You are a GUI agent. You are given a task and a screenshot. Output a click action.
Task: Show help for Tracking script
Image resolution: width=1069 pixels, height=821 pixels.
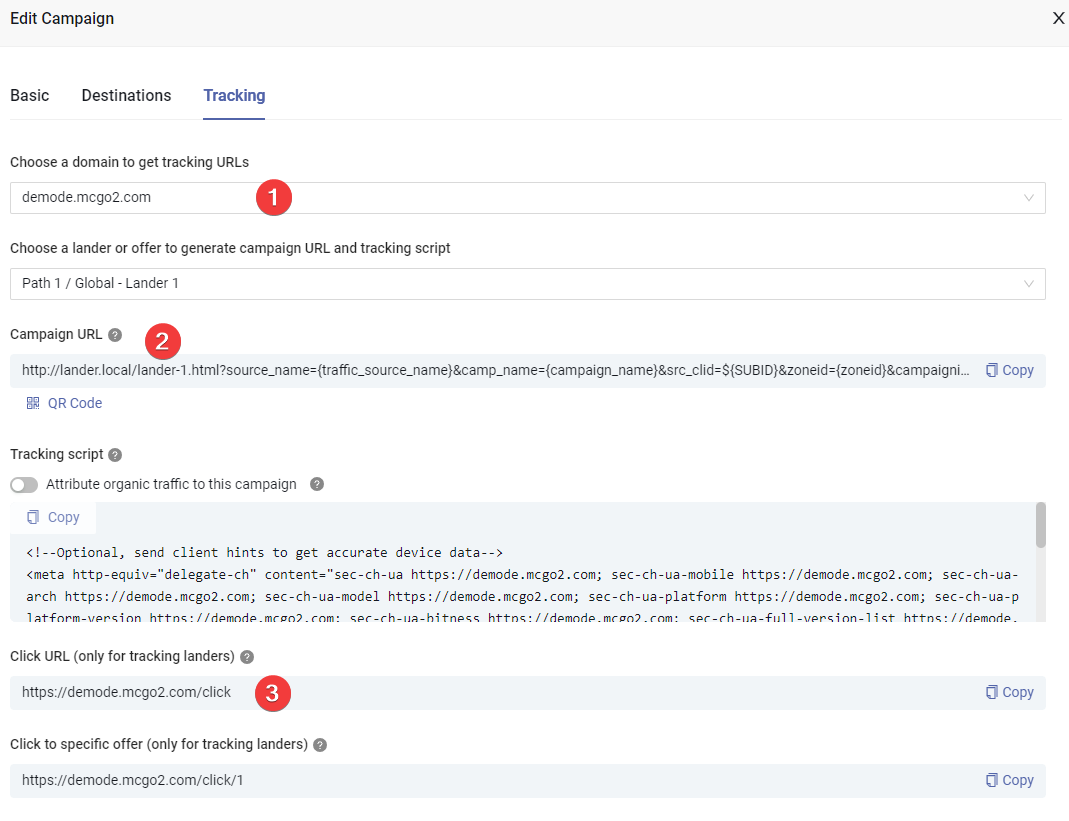point(115,455)
